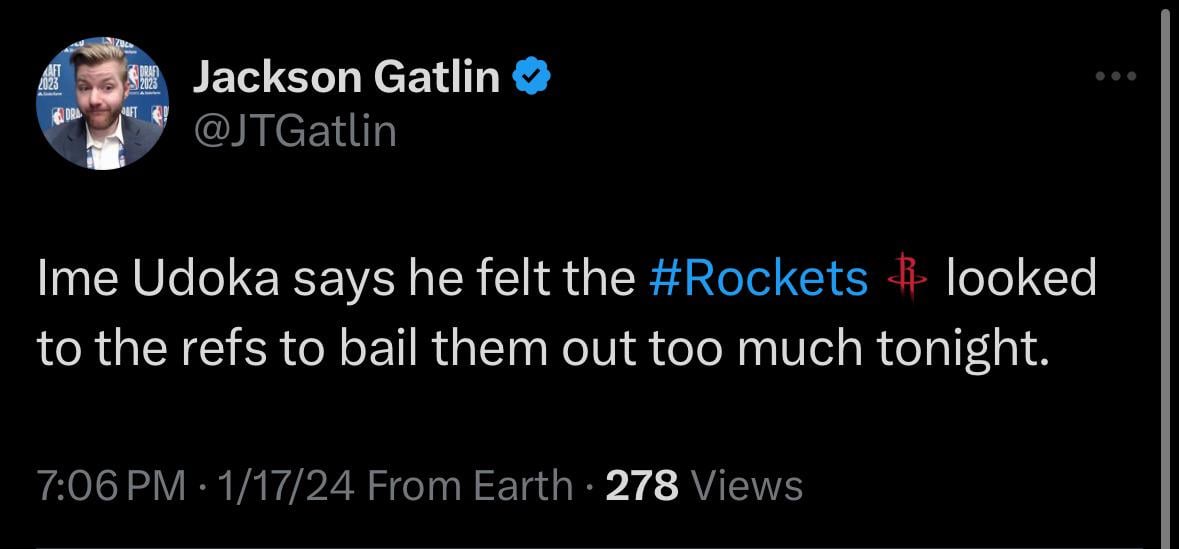
Task: Open Jackson Gatlin's profile avatar photo
Action: [x=103, y=104]
